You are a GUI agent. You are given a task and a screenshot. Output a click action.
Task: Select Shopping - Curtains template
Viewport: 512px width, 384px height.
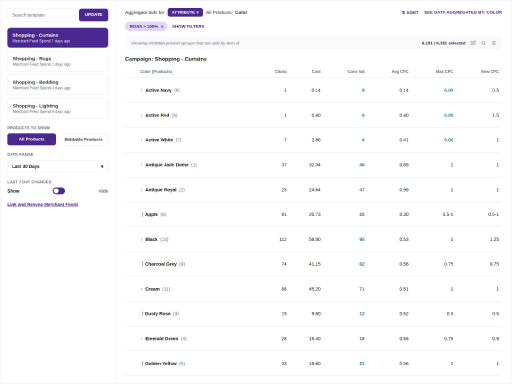[x=58, y=38]
